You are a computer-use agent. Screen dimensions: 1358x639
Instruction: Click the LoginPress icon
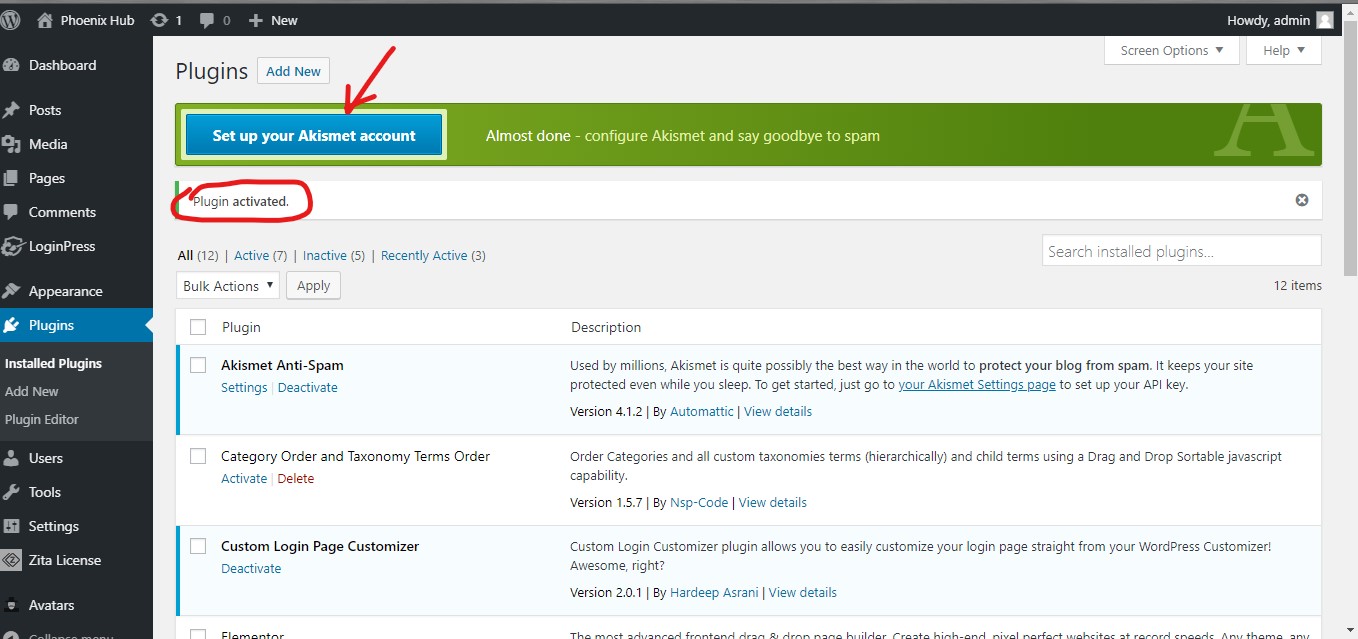[x=12, y=246]
